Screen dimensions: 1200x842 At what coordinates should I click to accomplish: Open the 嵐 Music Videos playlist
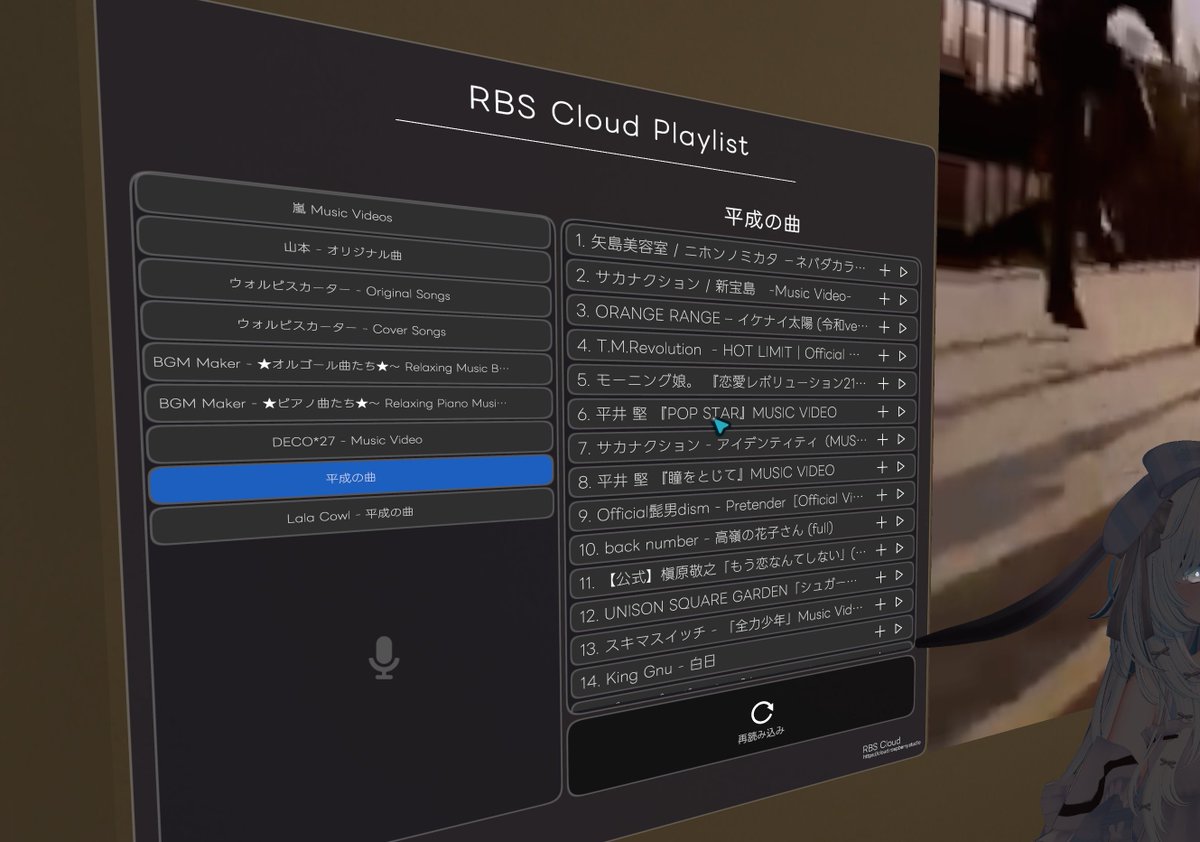point(343,214)
